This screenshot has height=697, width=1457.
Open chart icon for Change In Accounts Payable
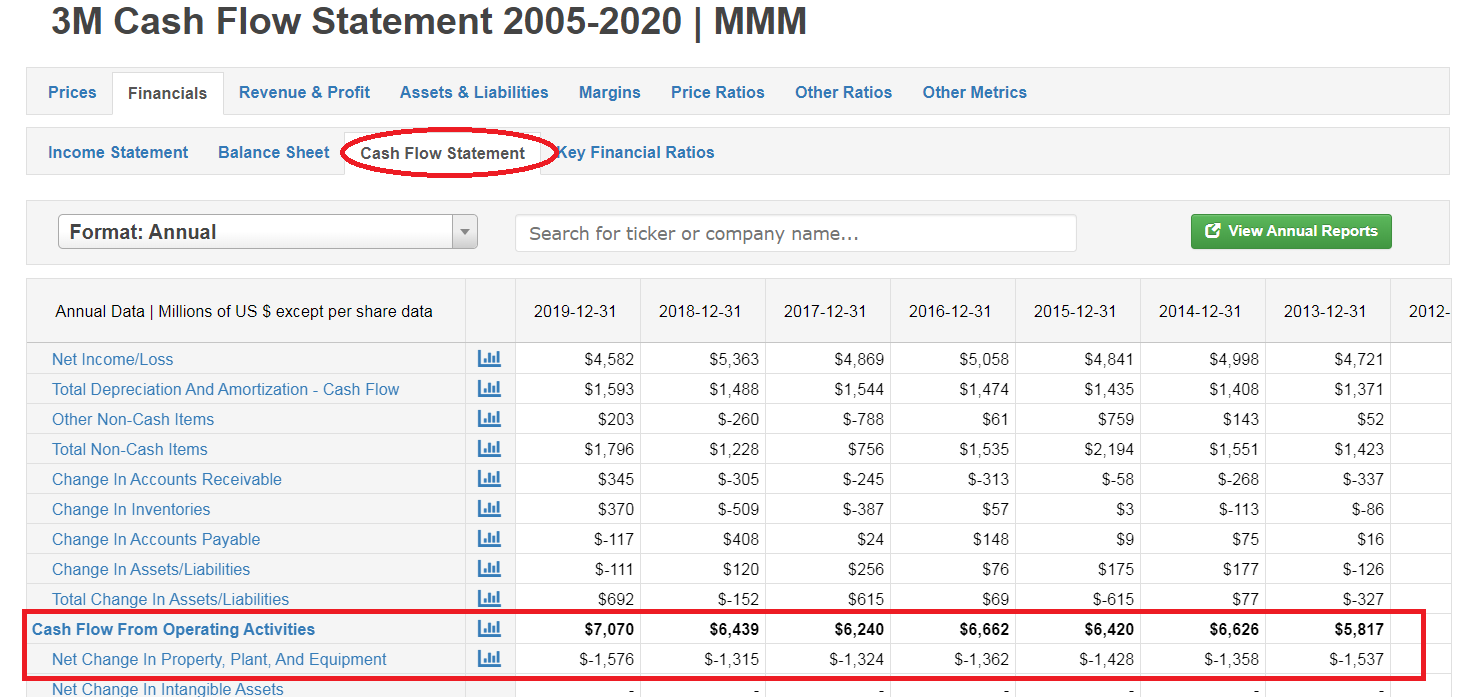pyautogui.click(x=489, y=539)
